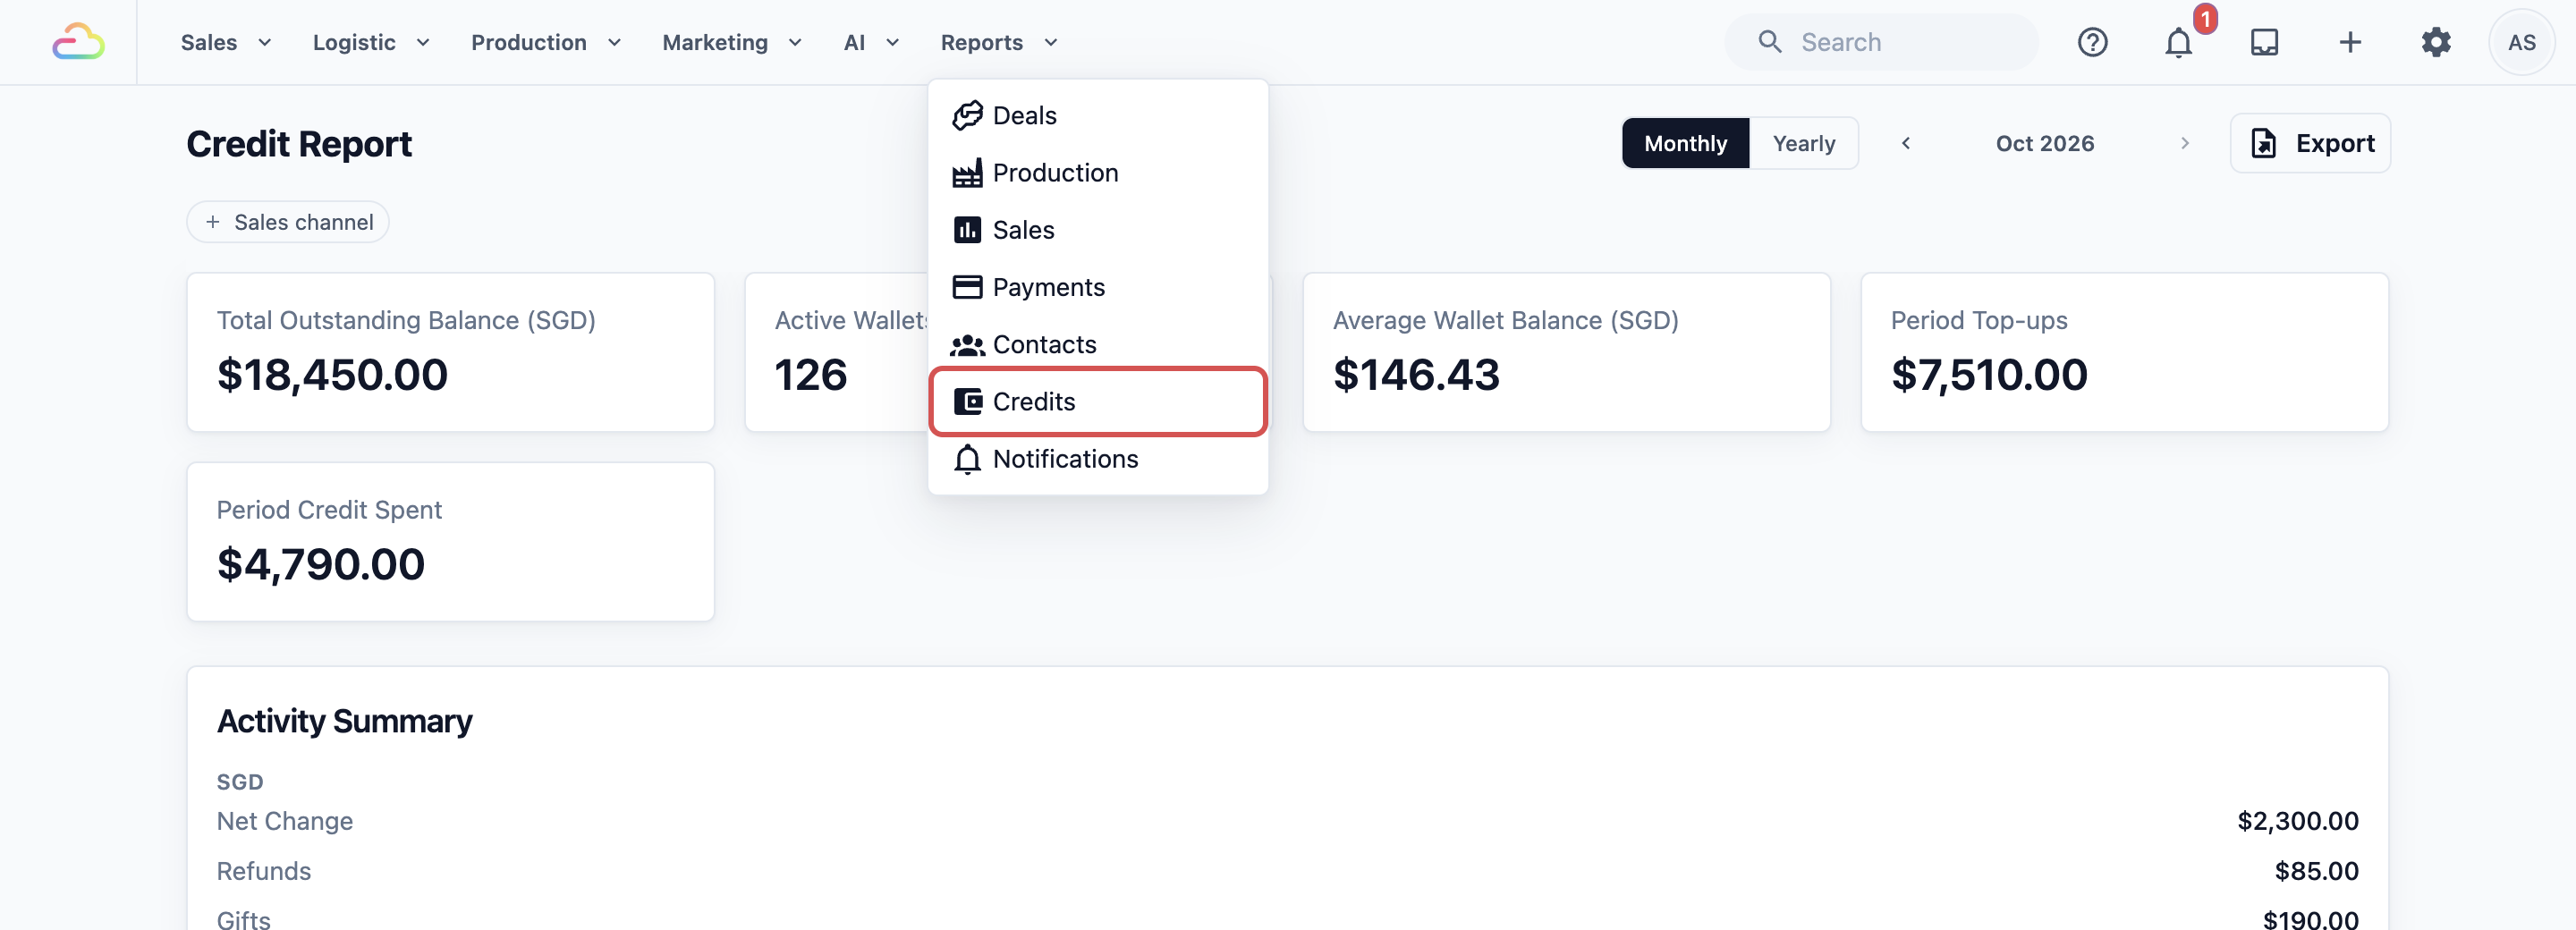Click the Oct 2026 period label

pos(2044,143)
